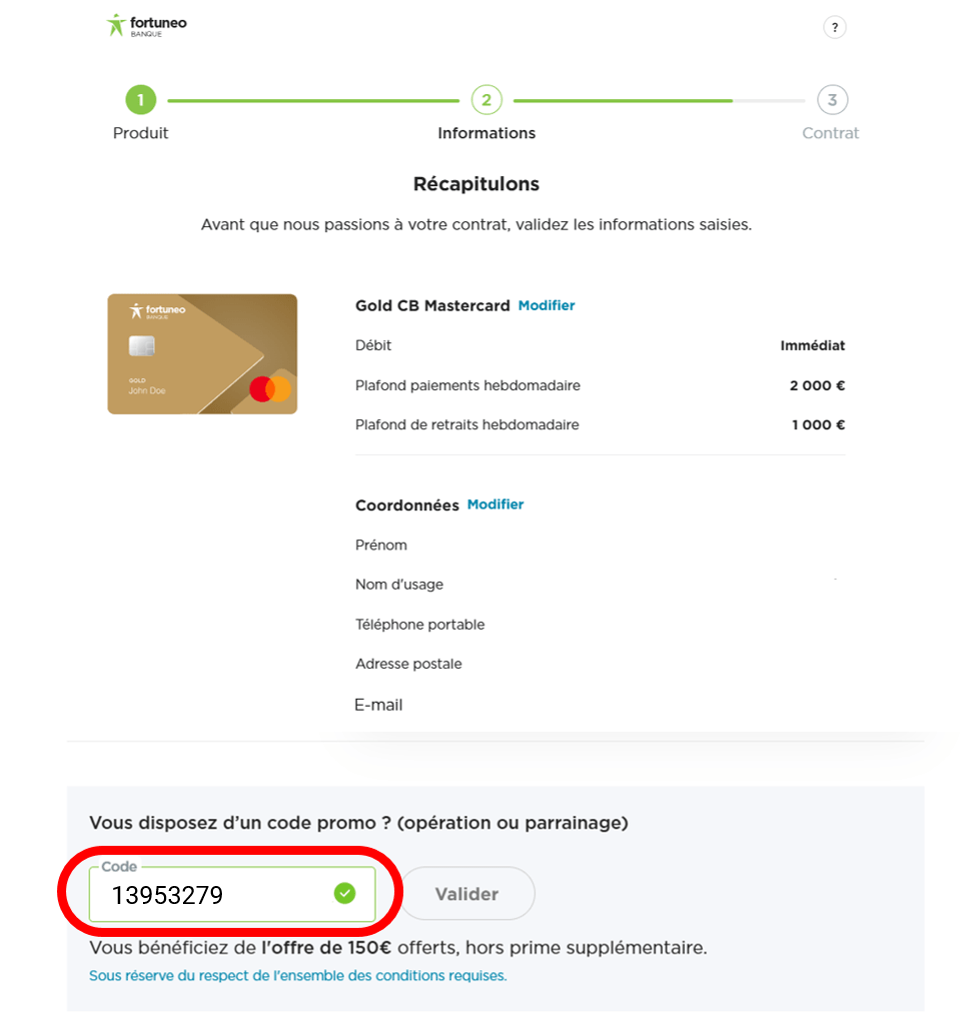962x1036 pixels.
Task: Click the fortuneo BANQUE logo
Action: (146, 25)
